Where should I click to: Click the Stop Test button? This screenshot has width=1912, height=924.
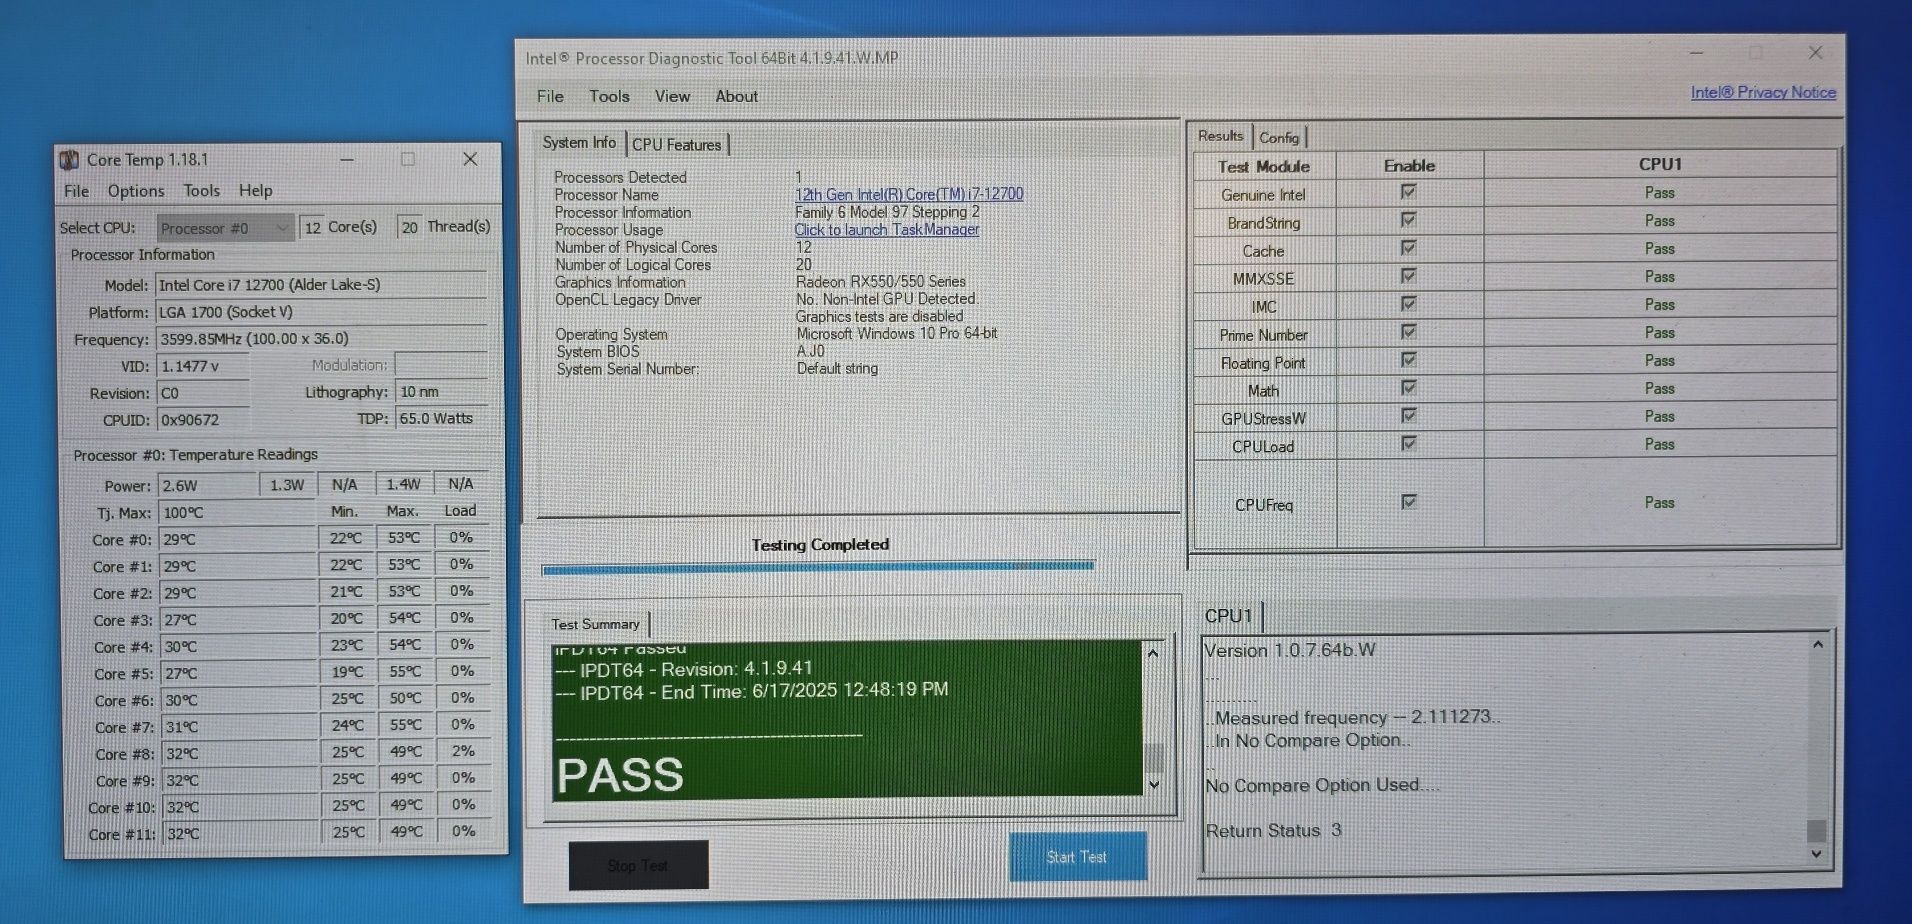[x=638, y=865]
